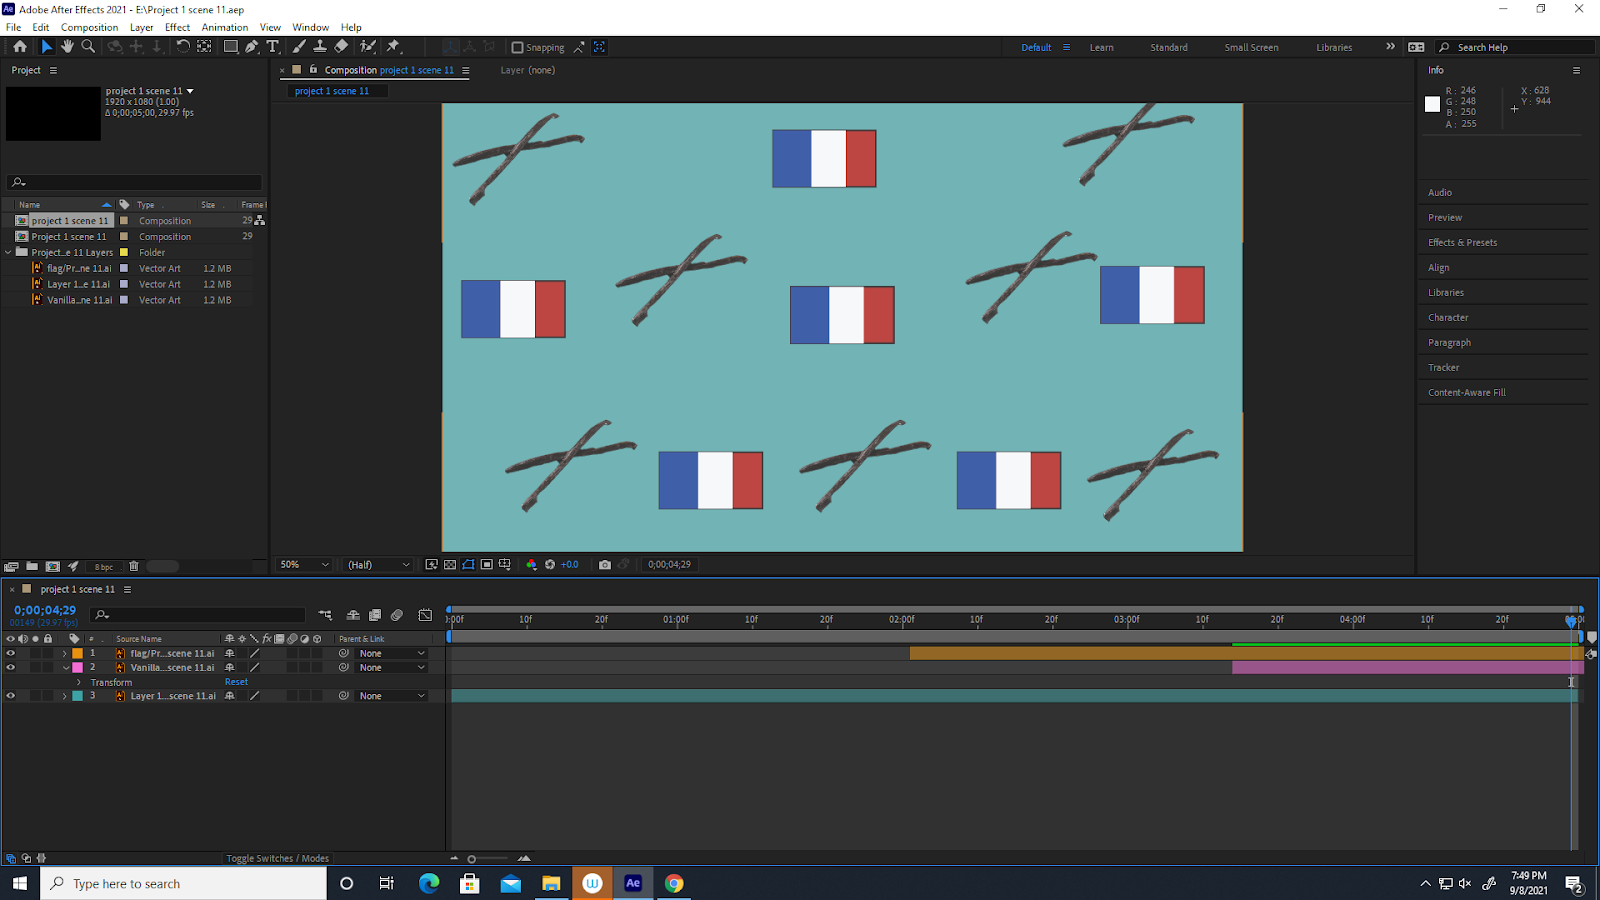The image size is (1600, 900).
Task: Select the Puppet Pin tool
Action: click(x=393, y=47)
